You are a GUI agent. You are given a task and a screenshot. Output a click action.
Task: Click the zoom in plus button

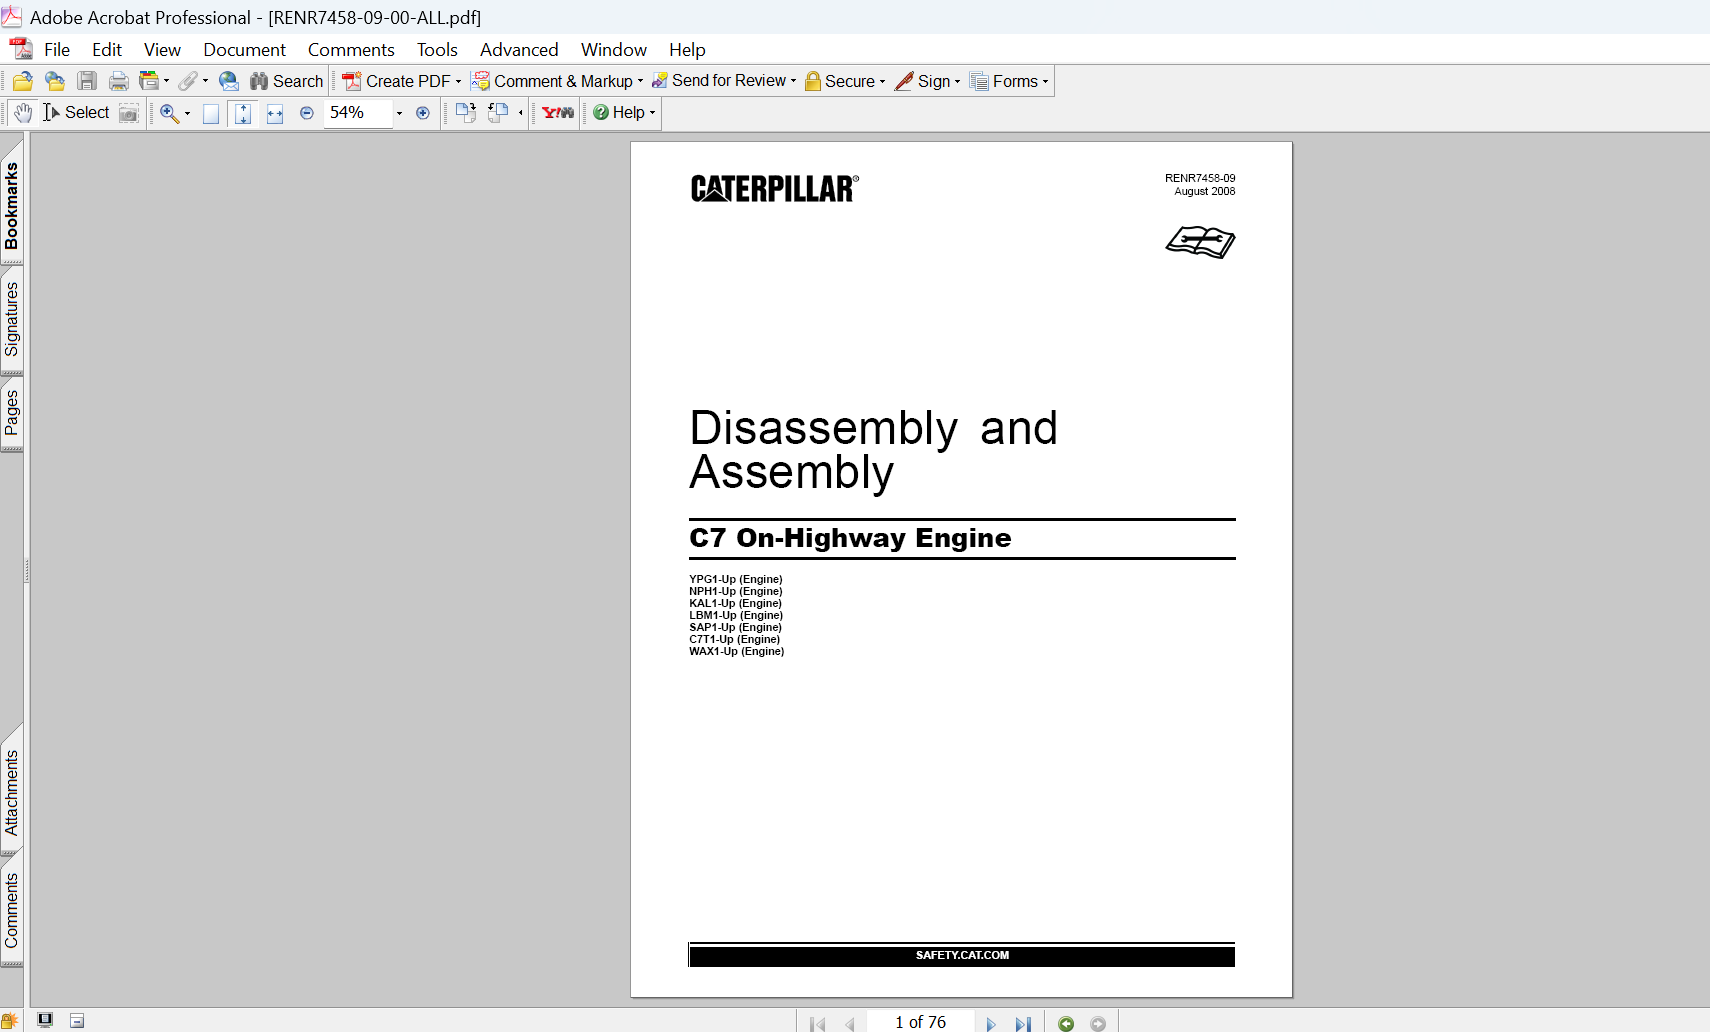(x=423, y=113)
